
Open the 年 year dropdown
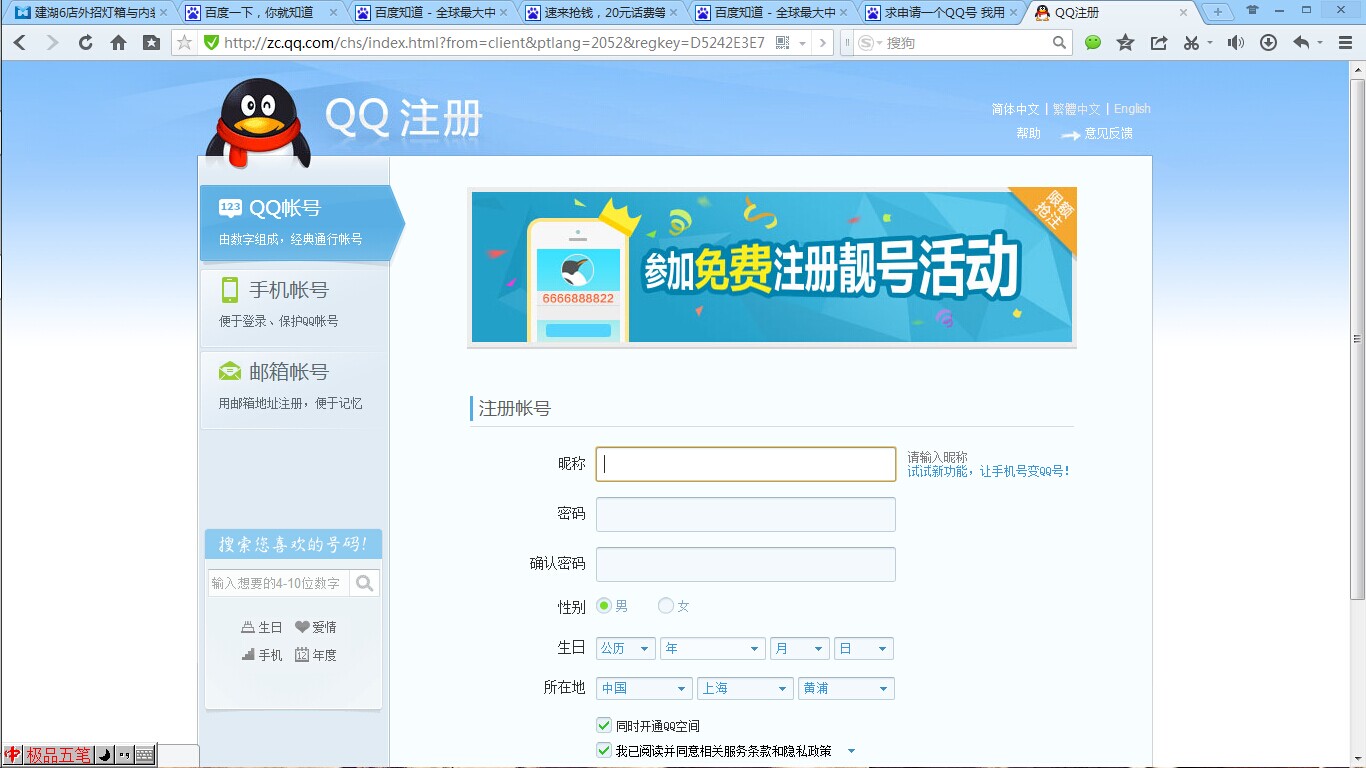[712, 648]
